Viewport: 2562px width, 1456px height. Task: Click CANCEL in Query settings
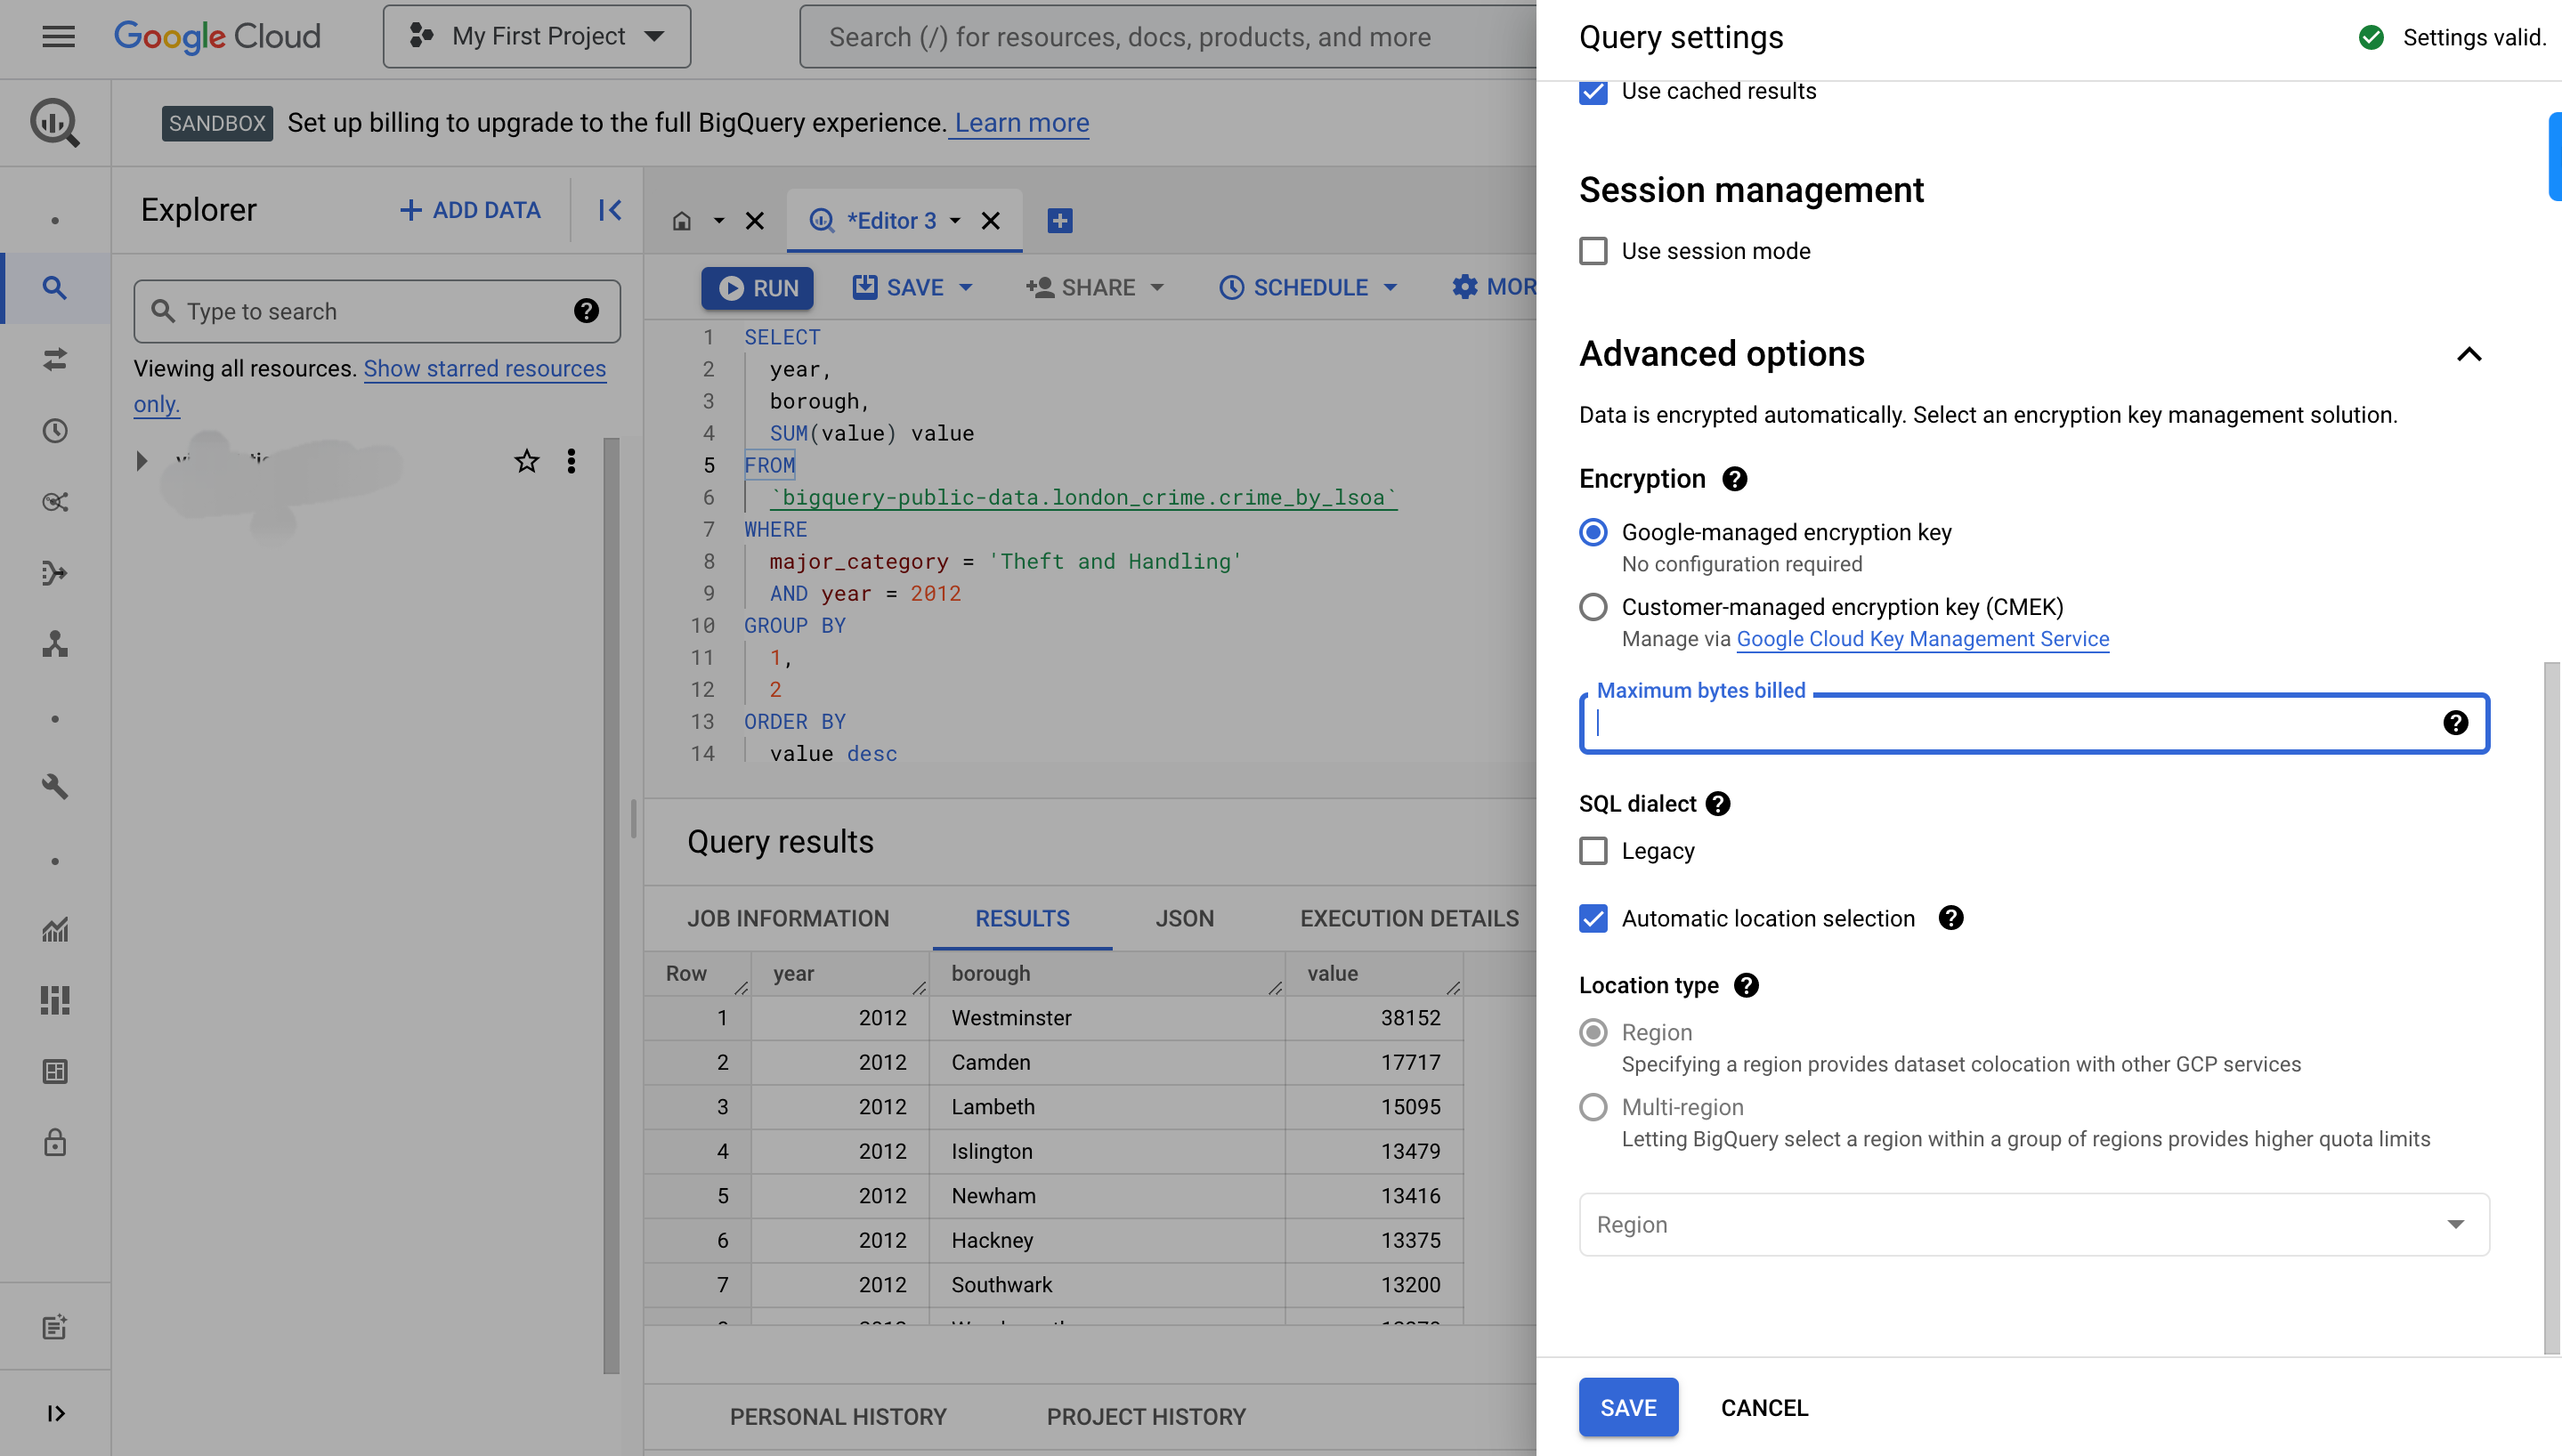coord(1764,1408)
